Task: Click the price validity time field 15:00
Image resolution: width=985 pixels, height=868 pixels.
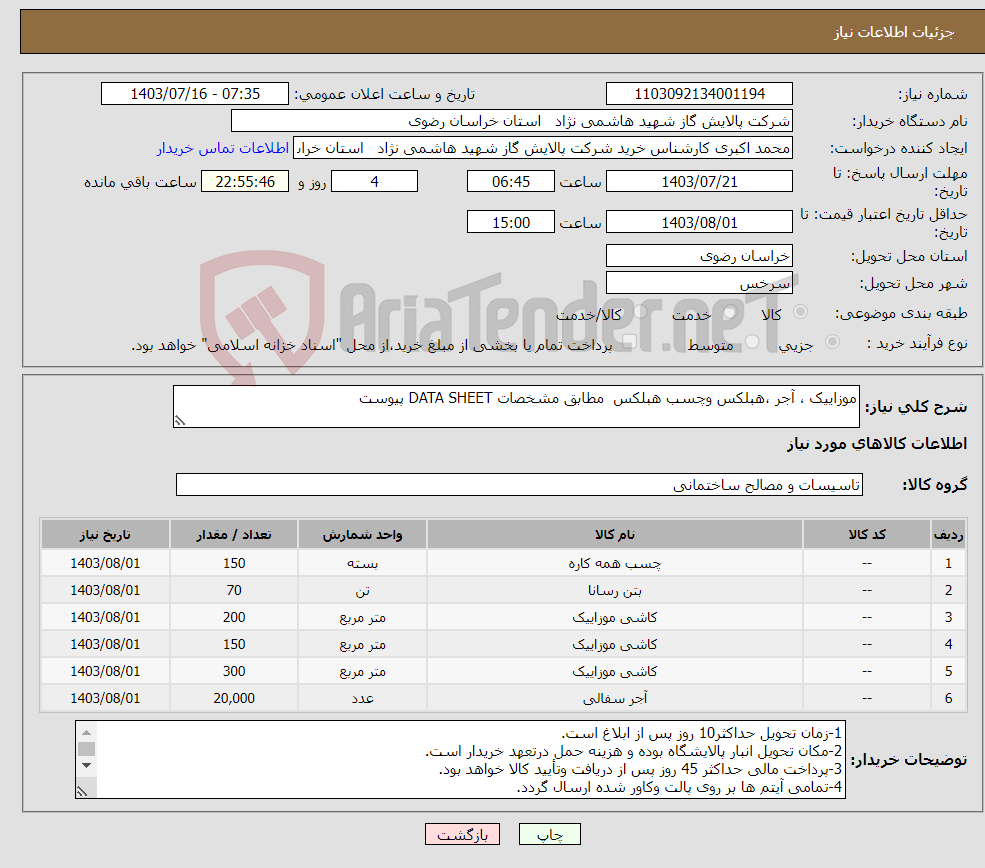Action: click(x=511, y=223)
